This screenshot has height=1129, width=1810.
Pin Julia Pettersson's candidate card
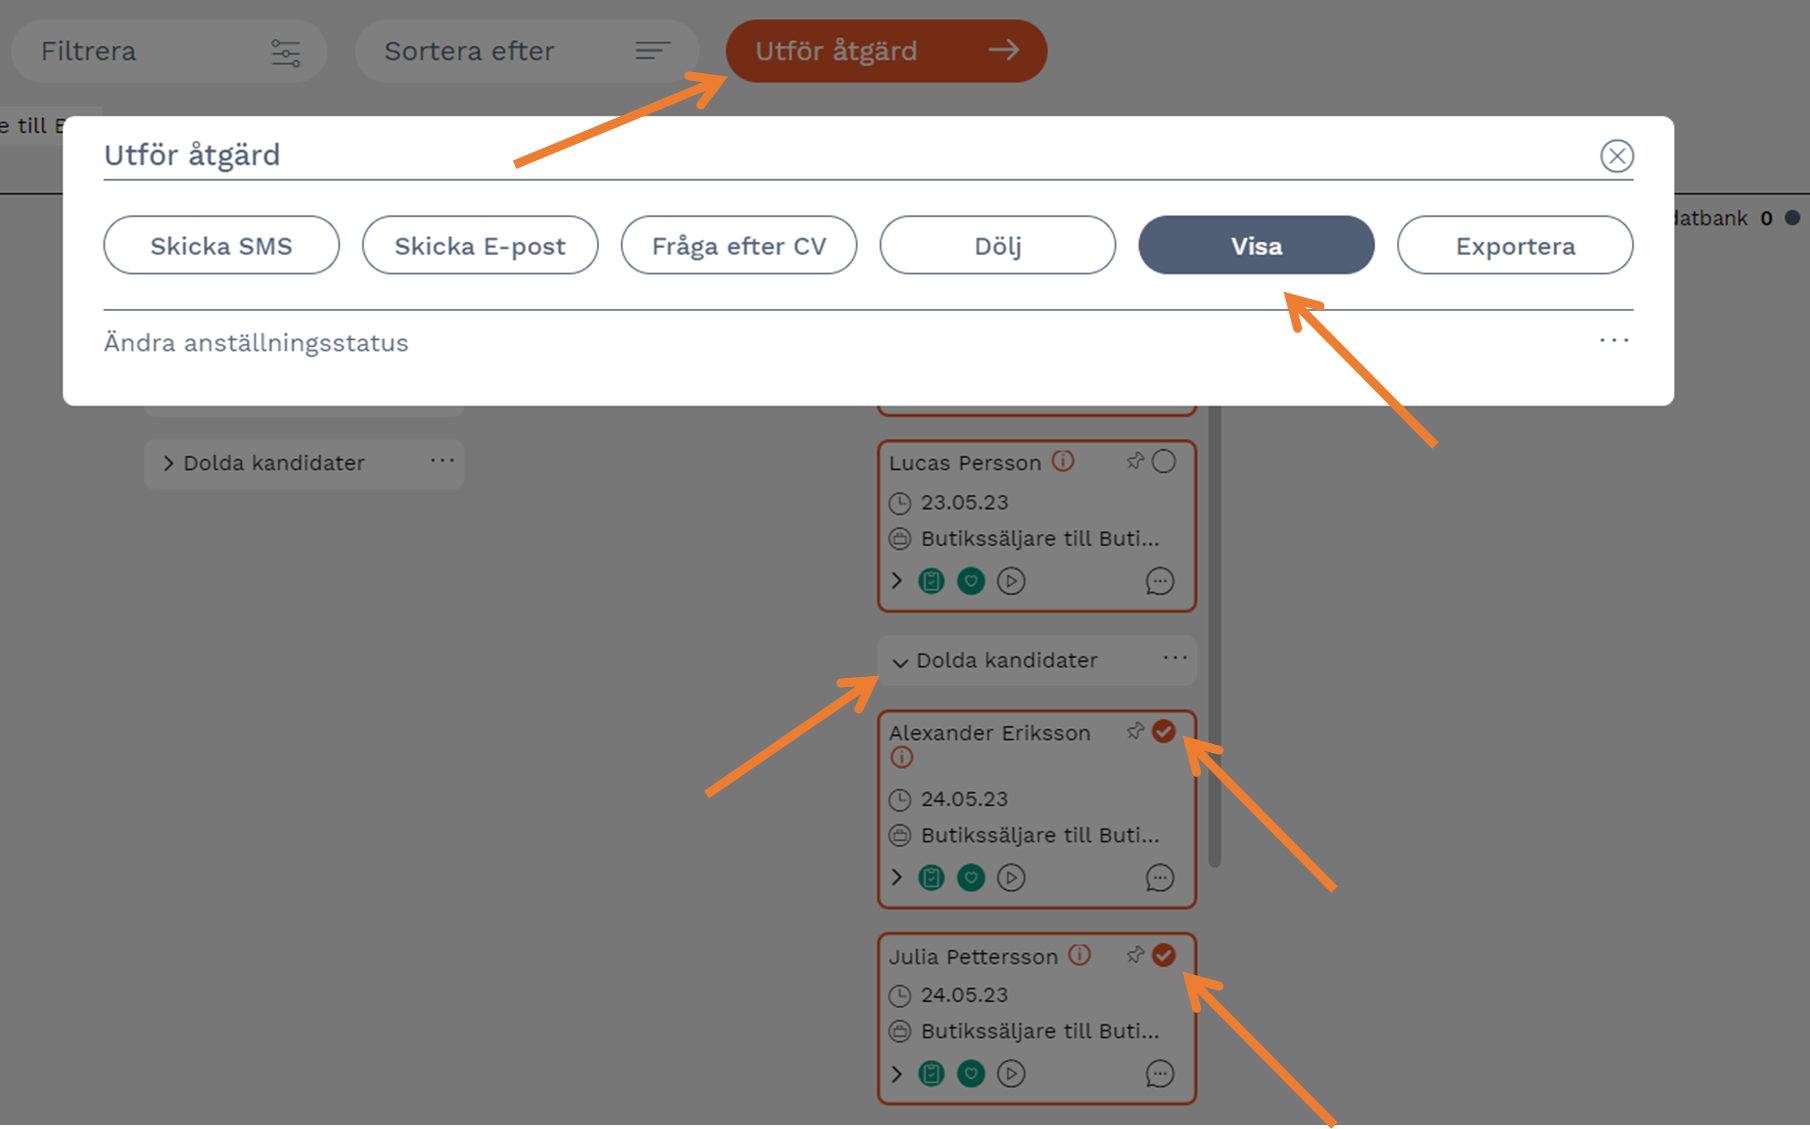pyautogui.click(x=1135, y=955)
